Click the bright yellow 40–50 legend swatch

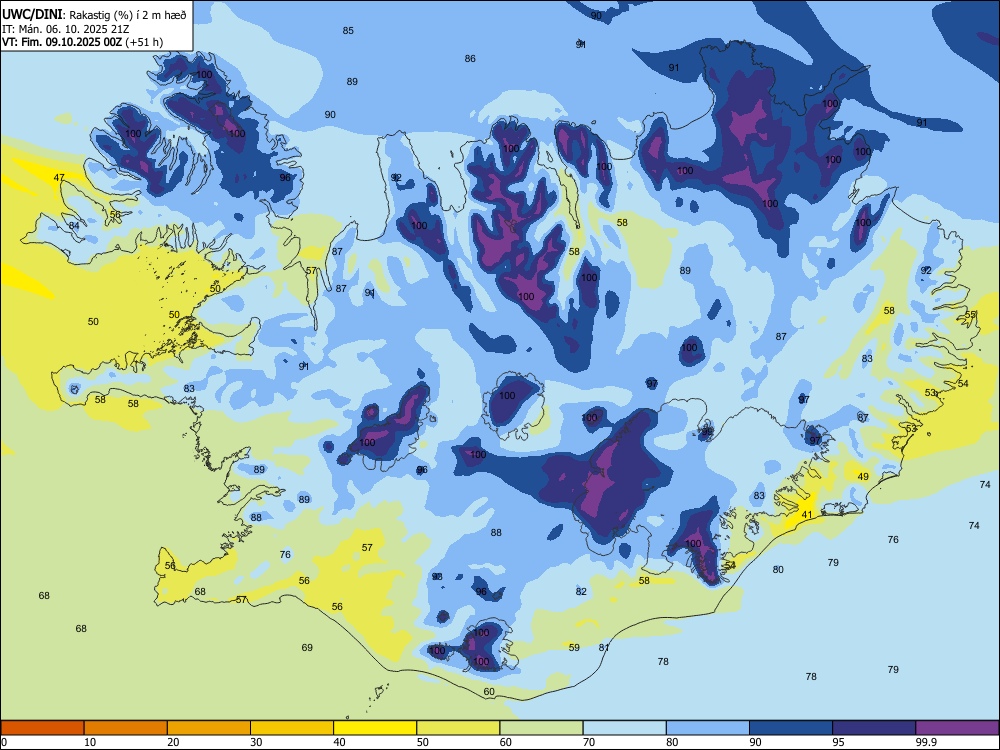[375, 728]
